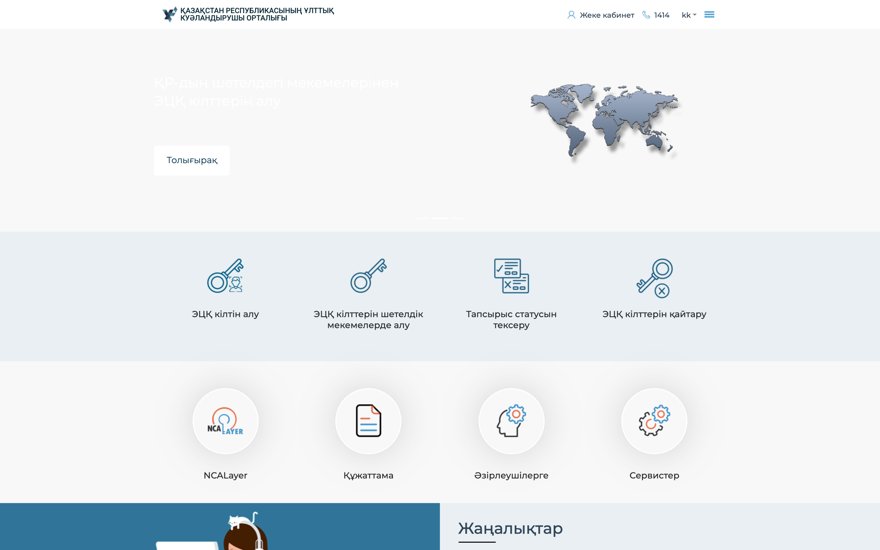Click the world map banner image

pos(605,121)
